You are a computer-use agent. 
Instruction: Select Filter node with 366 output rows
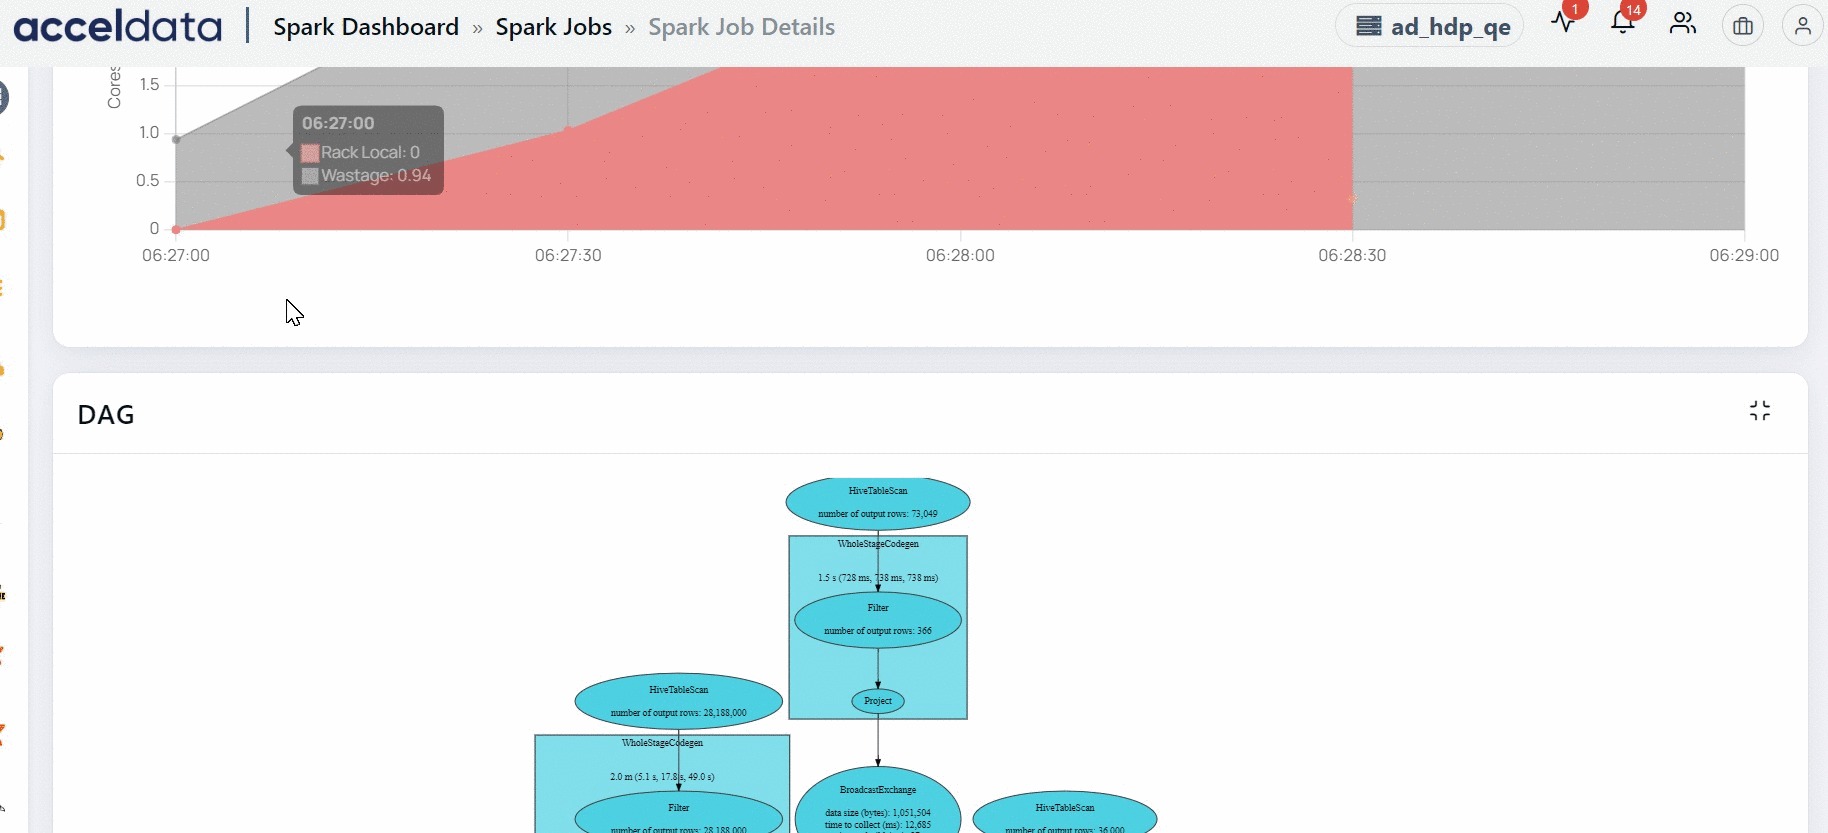(878, 620)
